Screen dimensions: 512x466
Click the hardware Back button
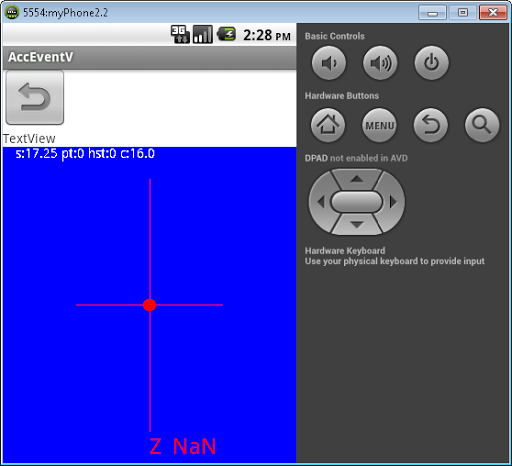[x=431, y=125]
